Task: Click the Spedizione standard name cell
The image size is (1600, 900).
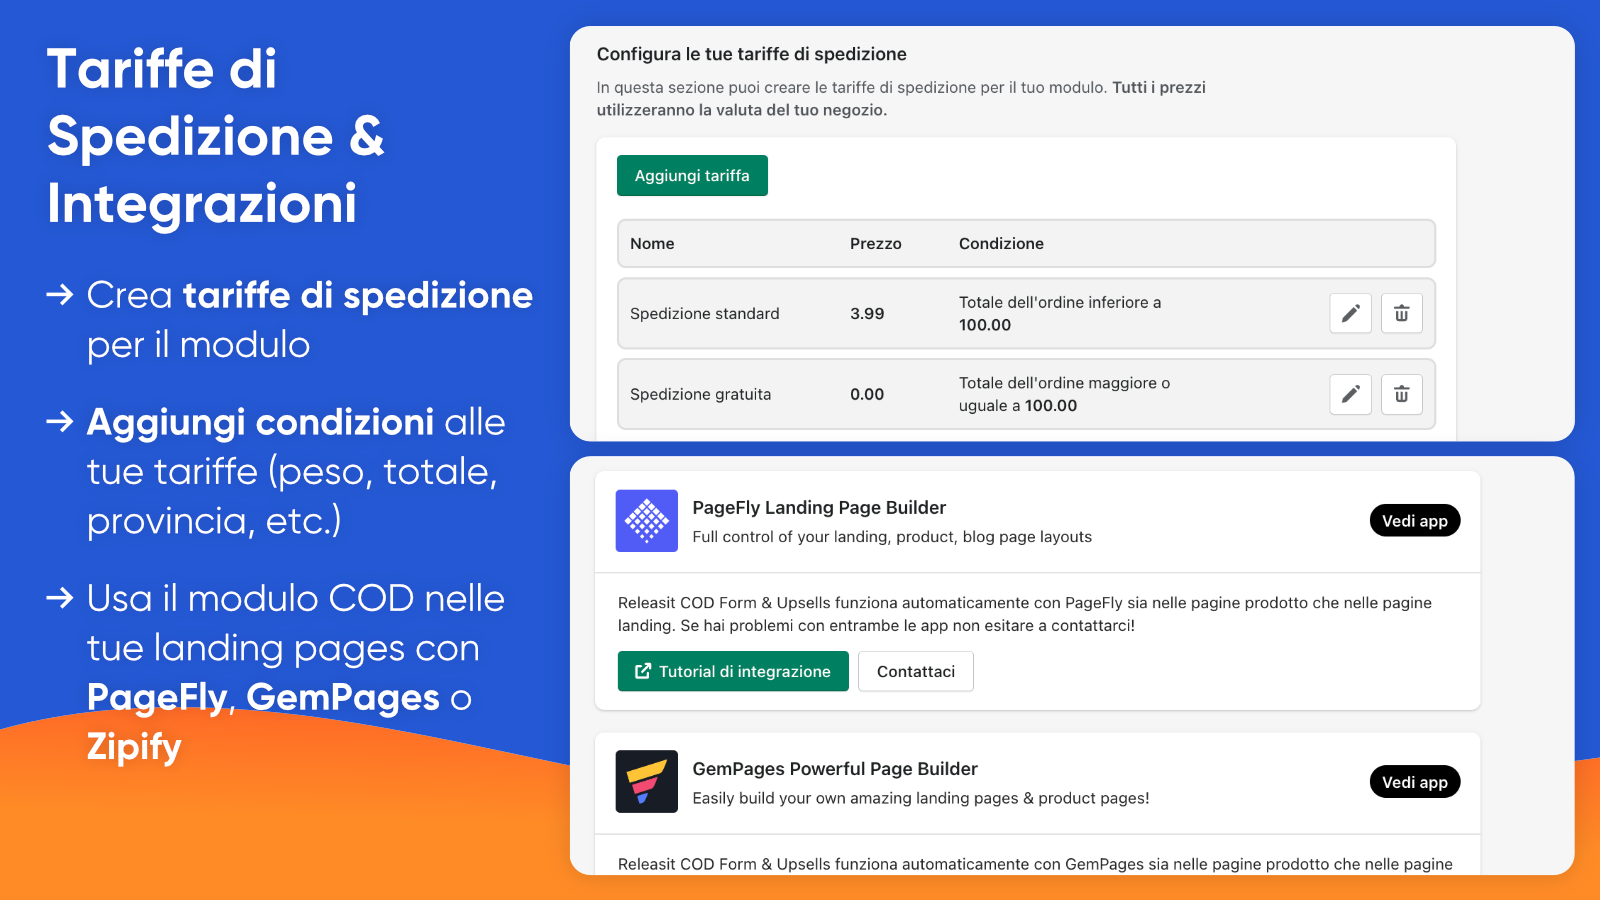Action: pyautogui.click(x=705, y=314)
